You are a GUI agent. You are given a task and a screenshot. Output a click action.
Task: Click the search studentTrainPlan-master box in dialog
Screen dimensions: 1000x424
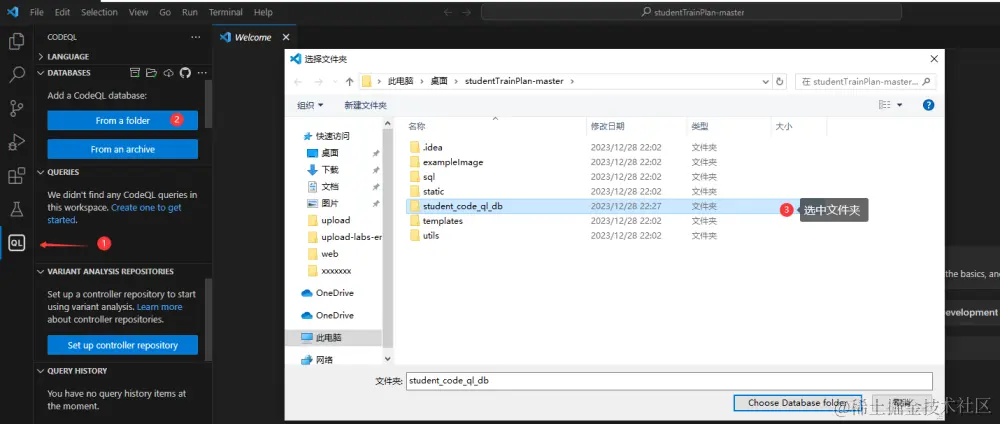click(x=865, y=82)
